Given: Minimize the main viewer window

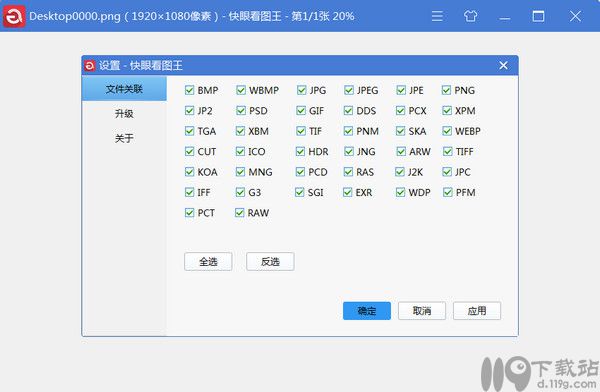Looking at the screenshot, I should tap(504, 18).
